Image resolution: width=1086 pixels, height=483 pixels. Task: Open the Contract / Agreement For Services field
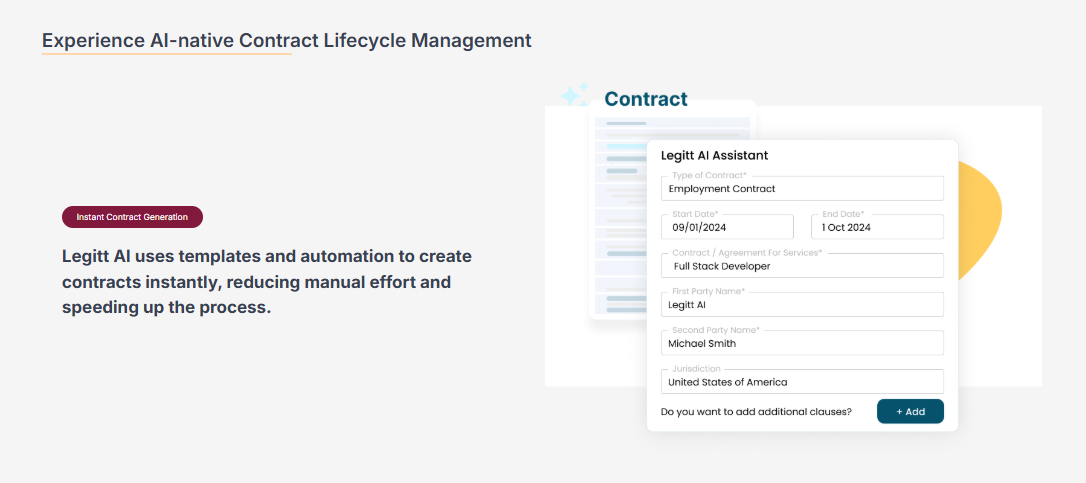point(802,266)
